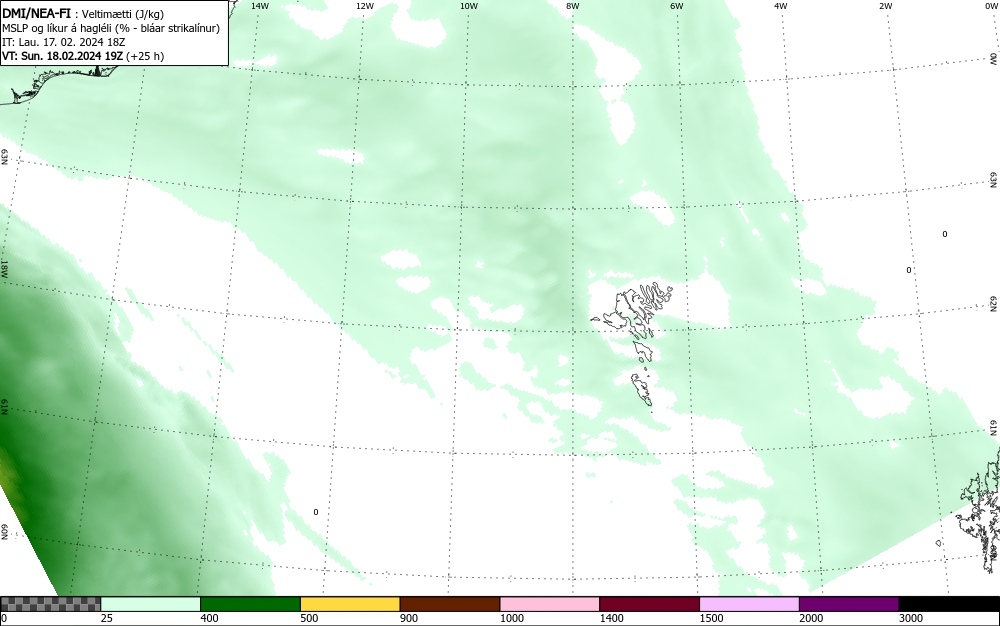Click the '63N' label on left edge
The height and width of the screenshot is (626, 1000).
coord(4,157)
